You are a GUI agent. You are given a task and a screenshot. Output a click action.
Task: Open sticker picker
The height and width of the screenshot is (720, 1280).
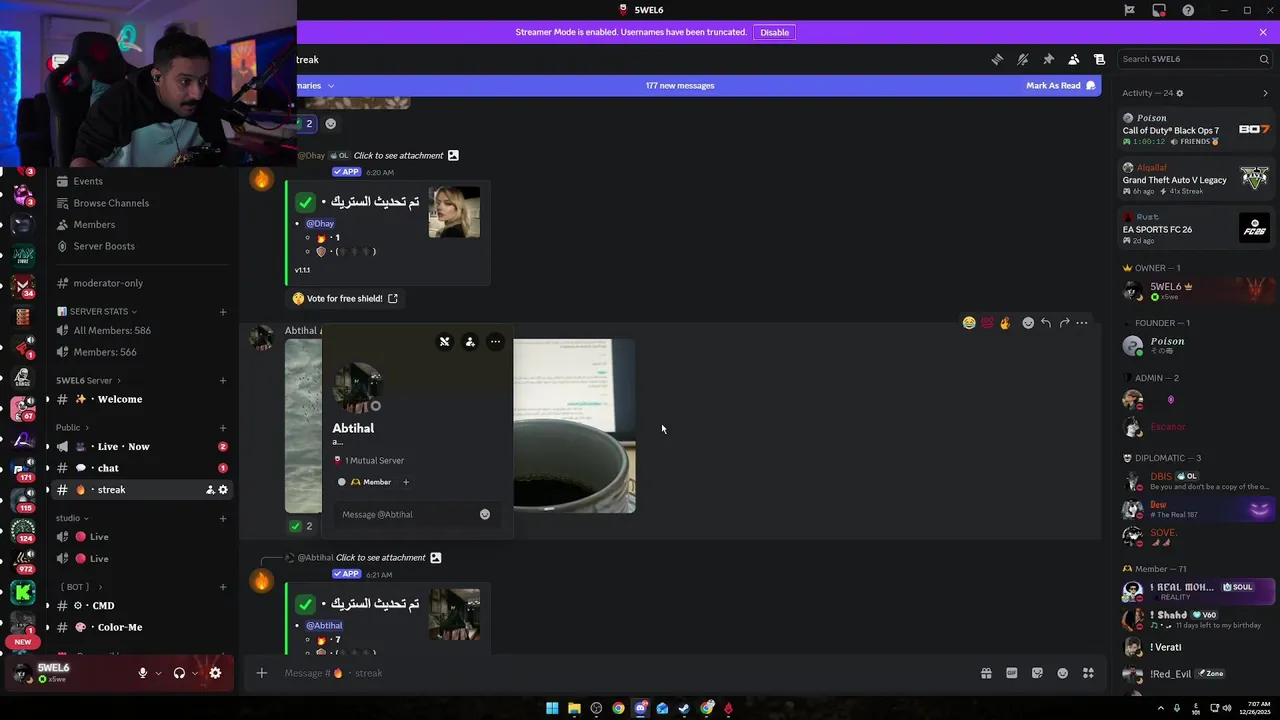[x=1037, y=673]
